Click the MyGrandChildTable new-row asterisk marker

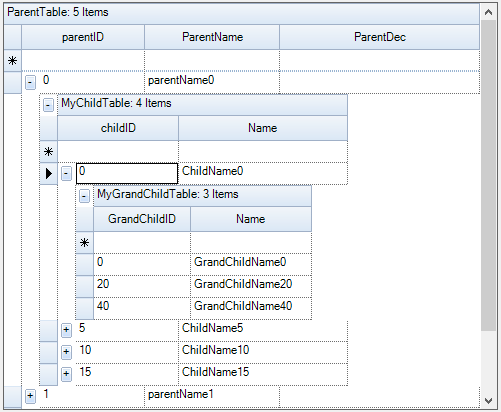(85, 243)
